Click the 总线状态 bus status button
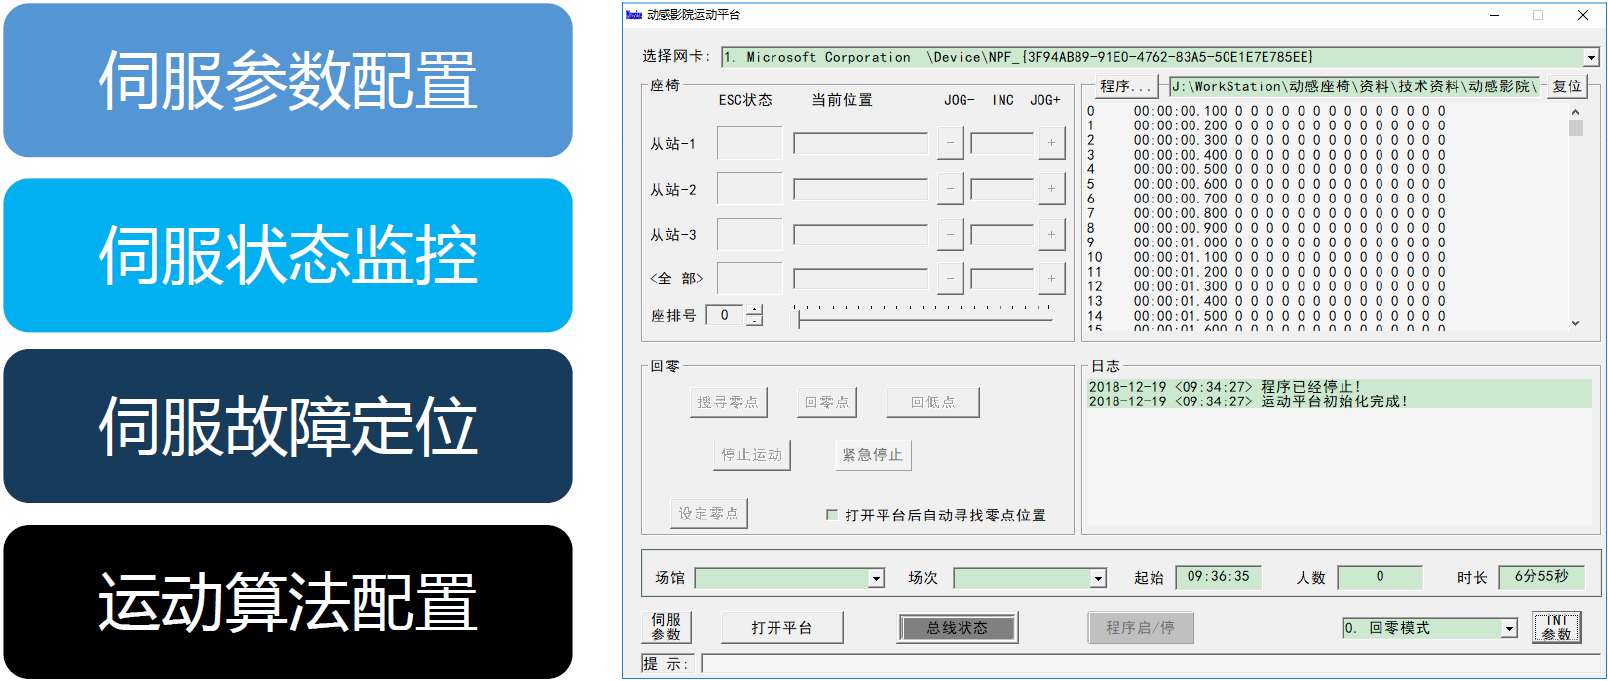Image resolution: width=1608 pixels, height=681 pixels. (957, 628)
